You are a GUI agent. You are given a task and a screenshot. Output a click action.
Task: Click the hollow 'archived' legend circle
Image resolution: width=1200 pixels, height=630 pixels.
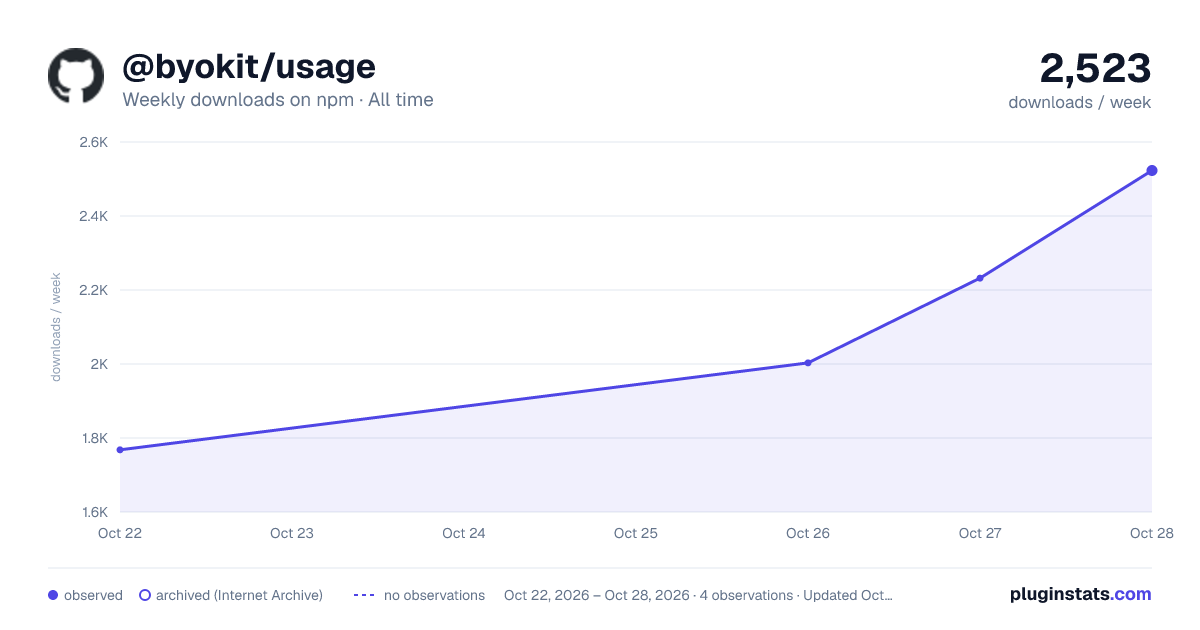tap(145, 595)
